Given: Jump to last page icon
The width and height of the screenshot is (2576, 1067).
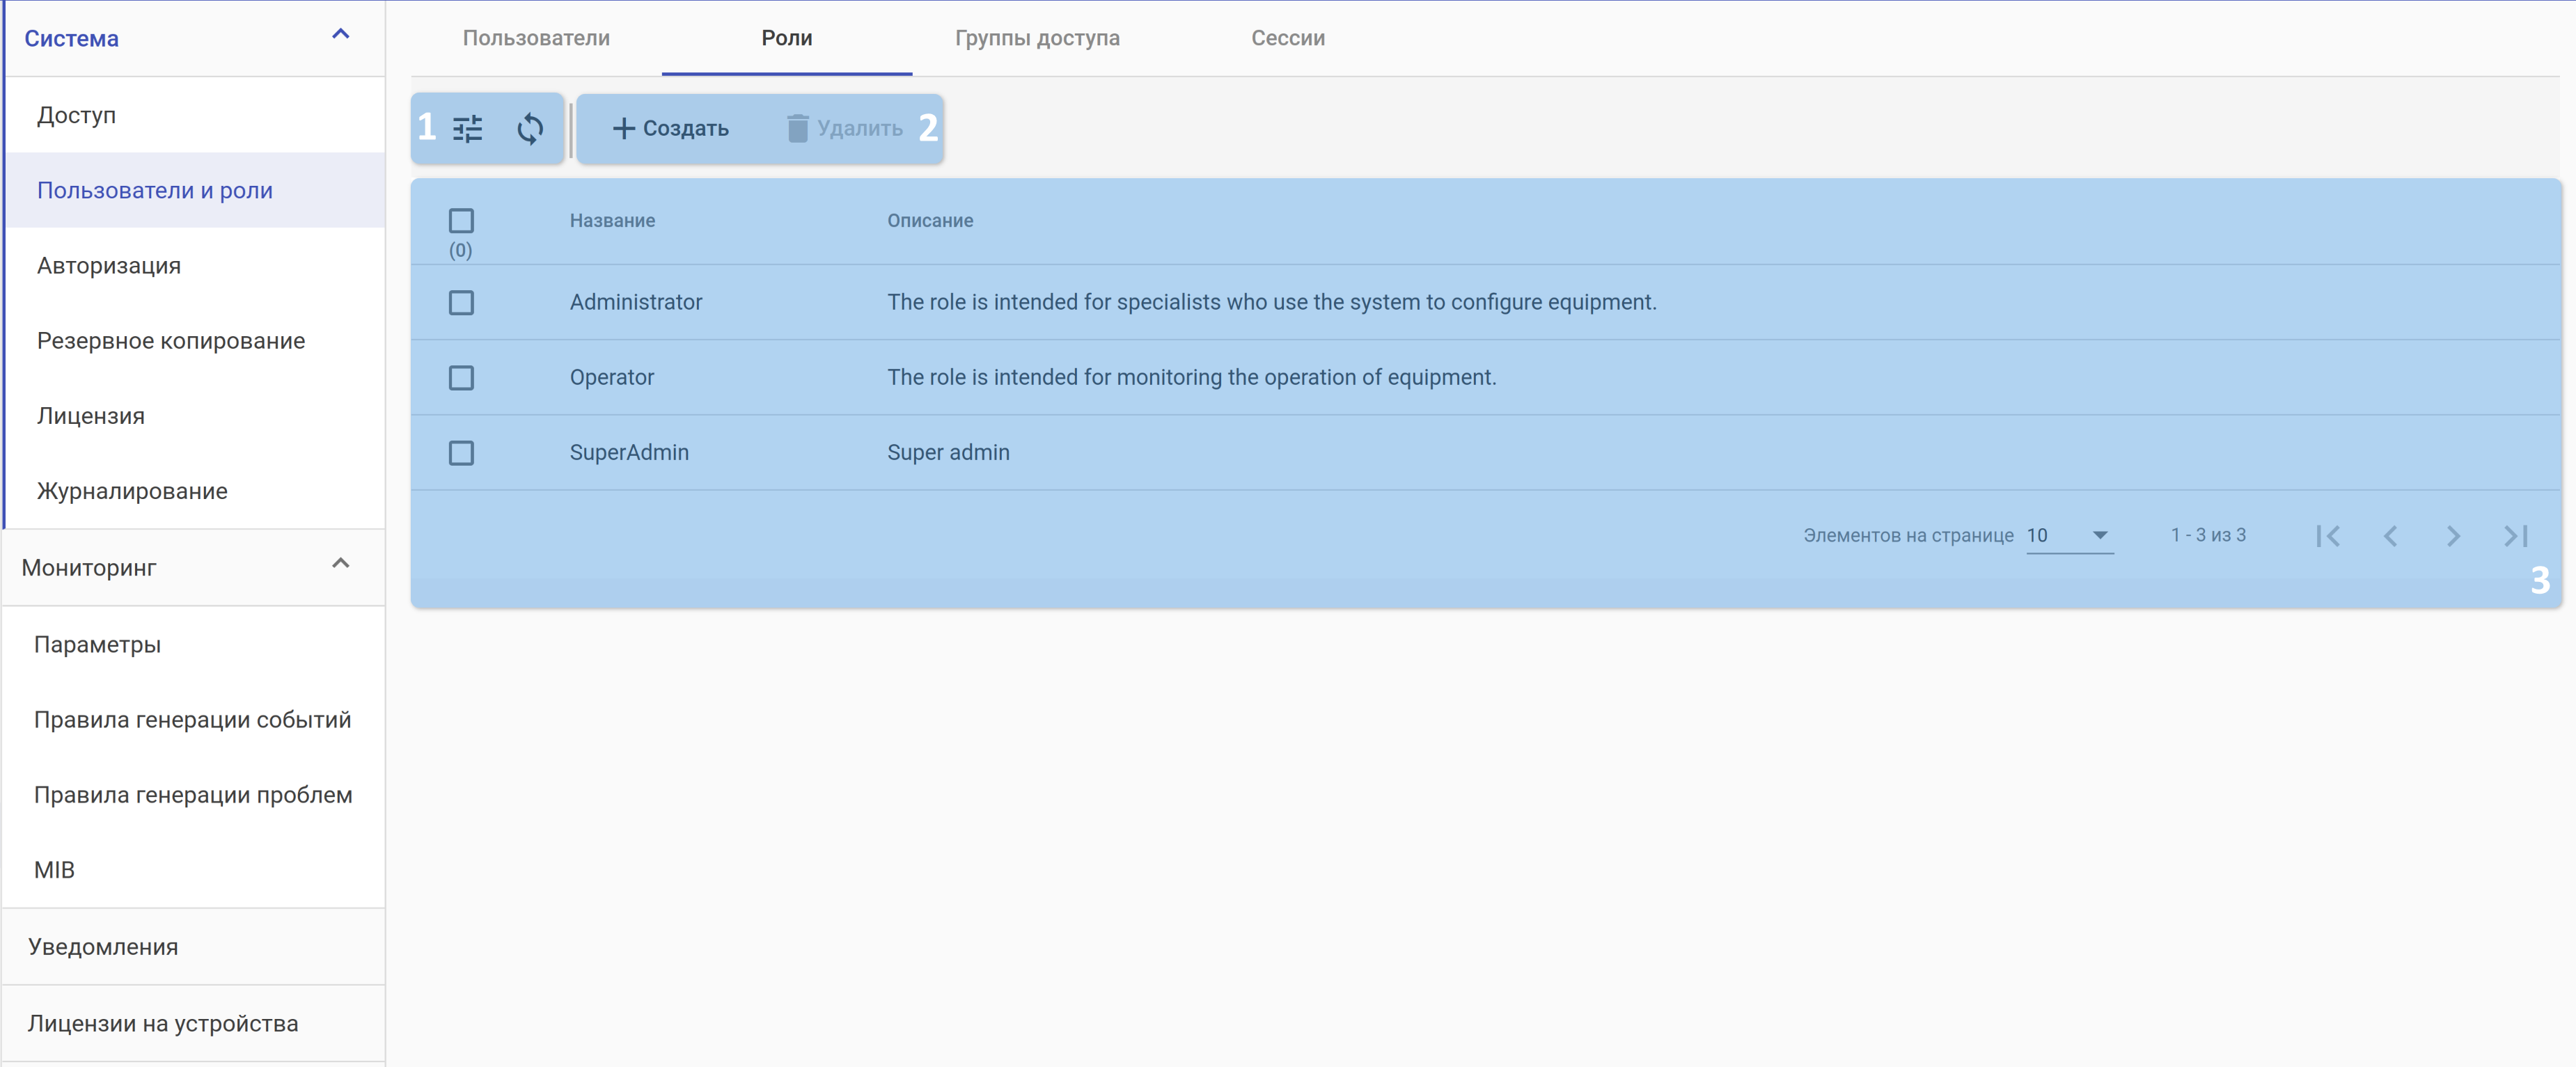Looking at the screenshot, I should pos(2516,536).
